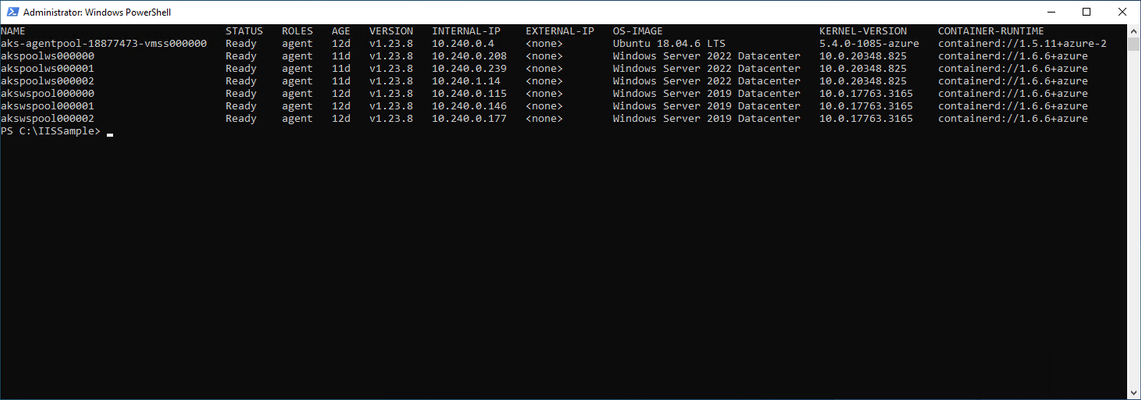Click the CONTAINER-RUNTIME column header
Screen dimensions: 1141x400
point(991,31)
